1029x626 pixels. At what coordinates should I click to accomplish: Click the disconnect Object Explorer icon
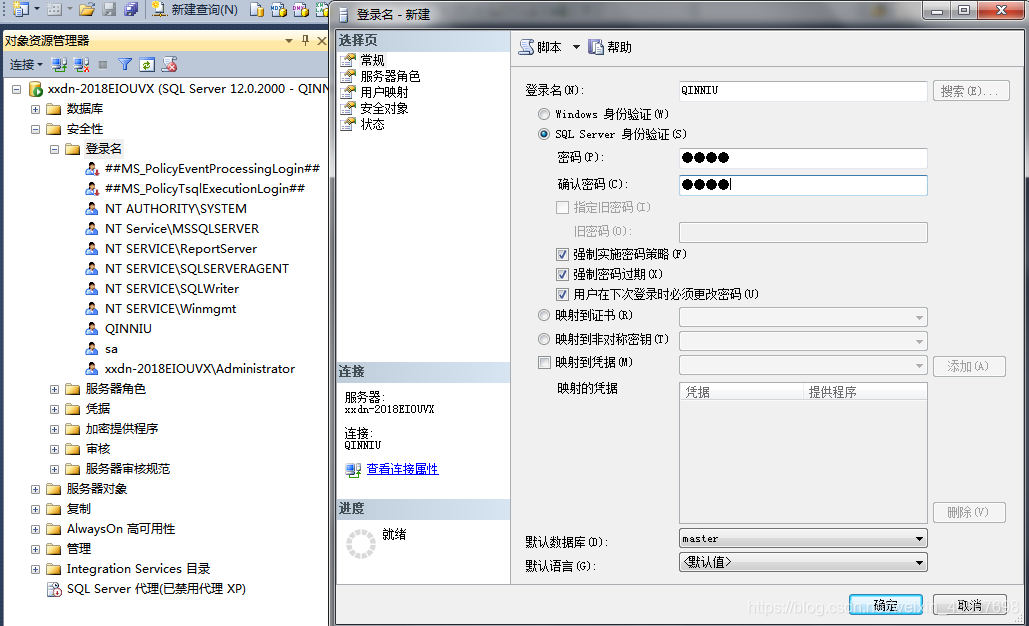tap(81, 64)
